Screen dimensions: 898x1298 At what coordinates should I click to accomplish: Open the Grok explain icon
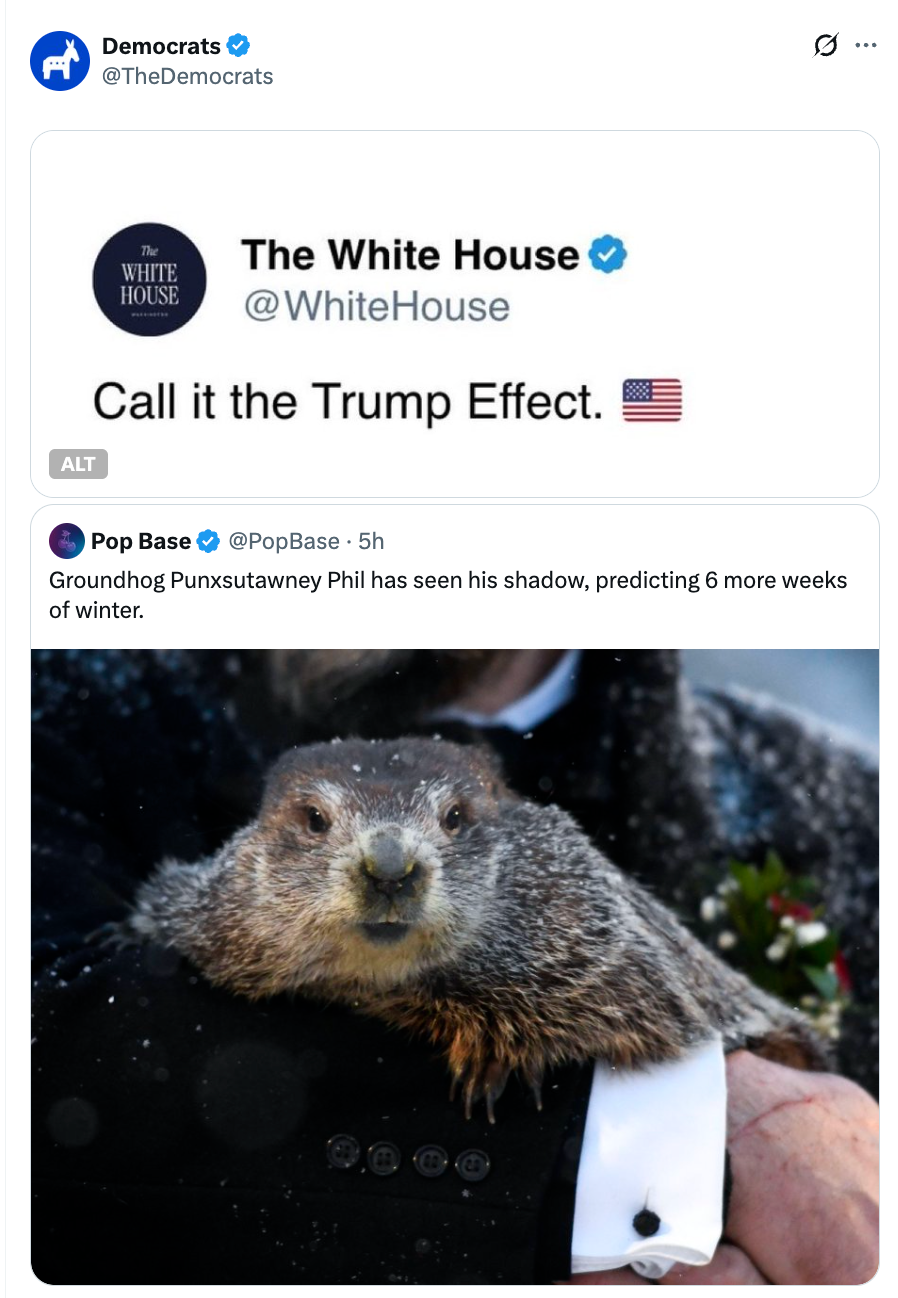click(x=825, y=46)
